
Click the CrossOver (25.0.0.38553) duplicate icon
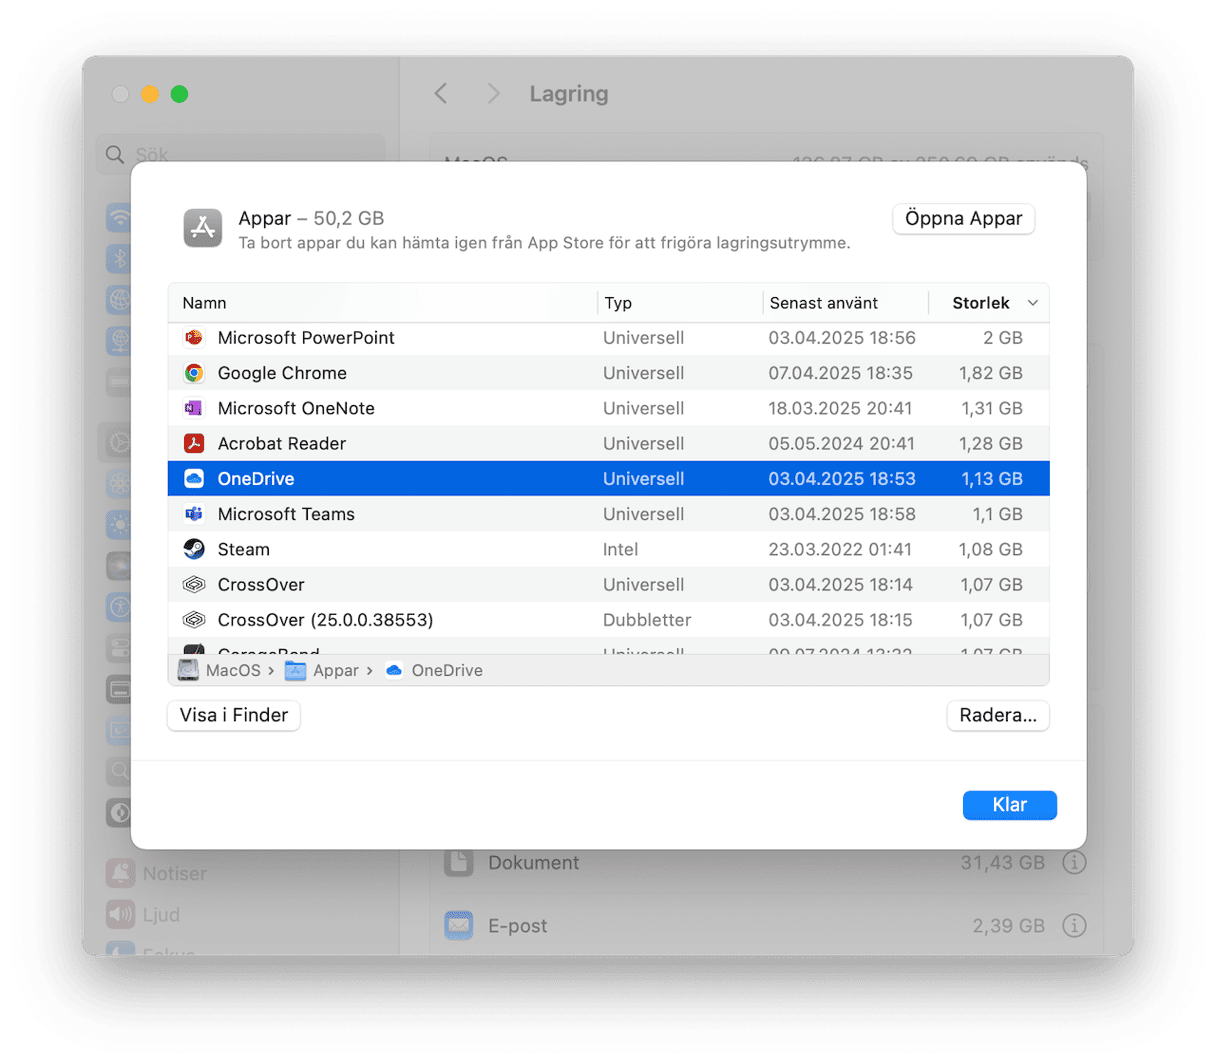[x=194, y=620]
